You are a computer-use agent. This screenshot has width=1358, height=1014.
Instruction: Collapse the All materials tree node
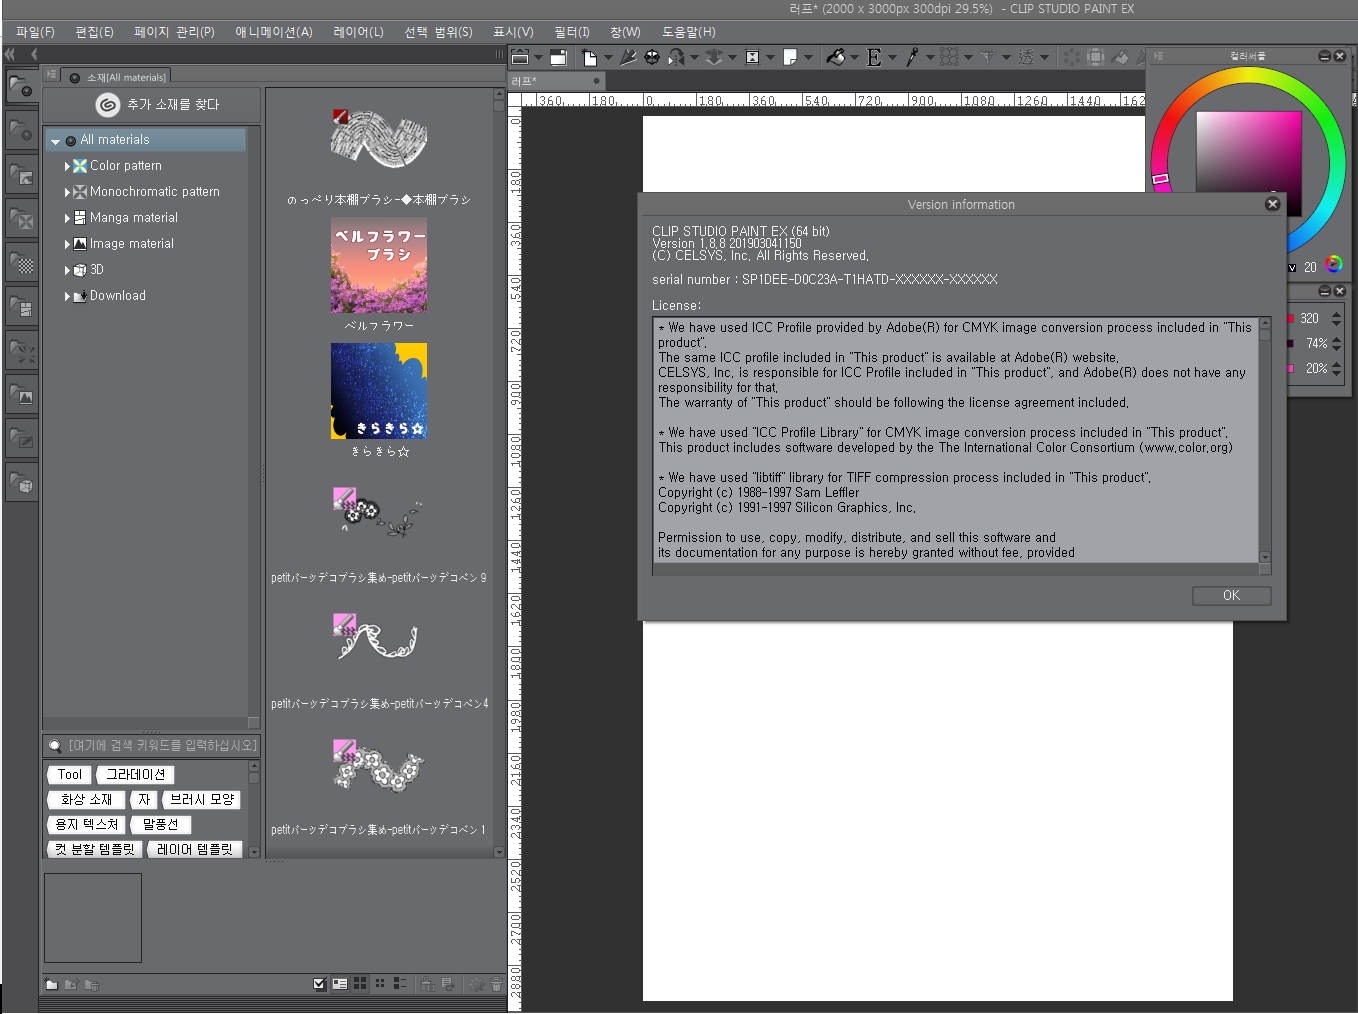point(56,141)
